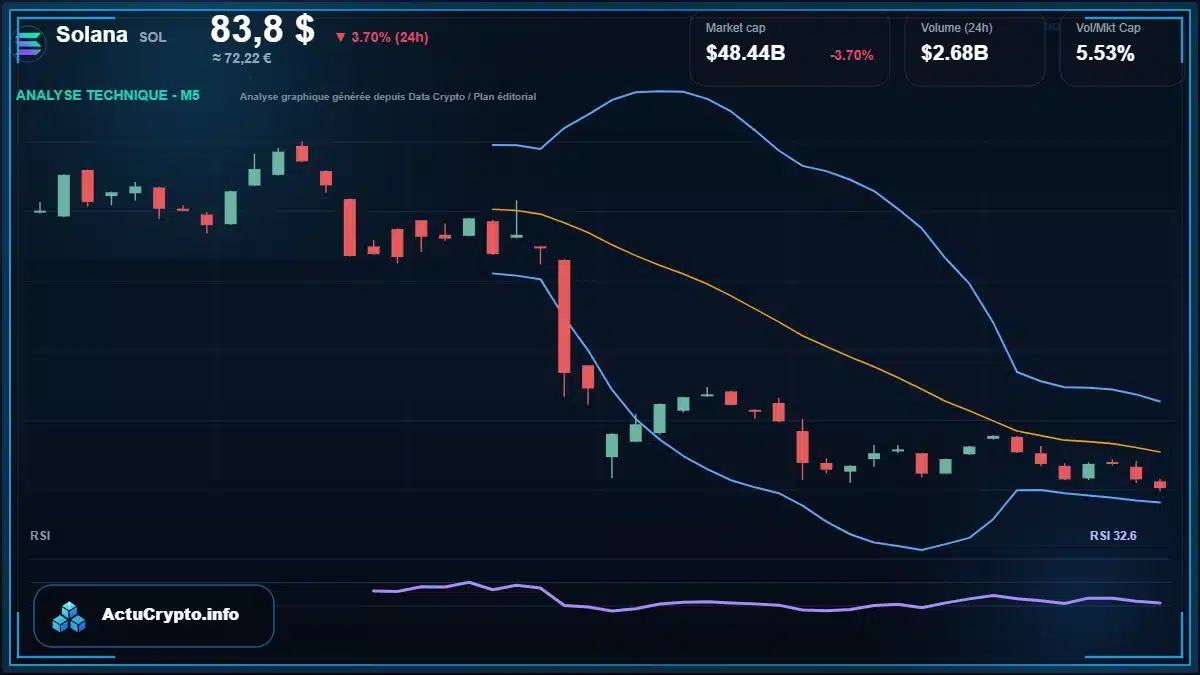Click the ≈ 72,22 € converted price
The width and height of the screenshot is (1200, 675).
point(241,58)
